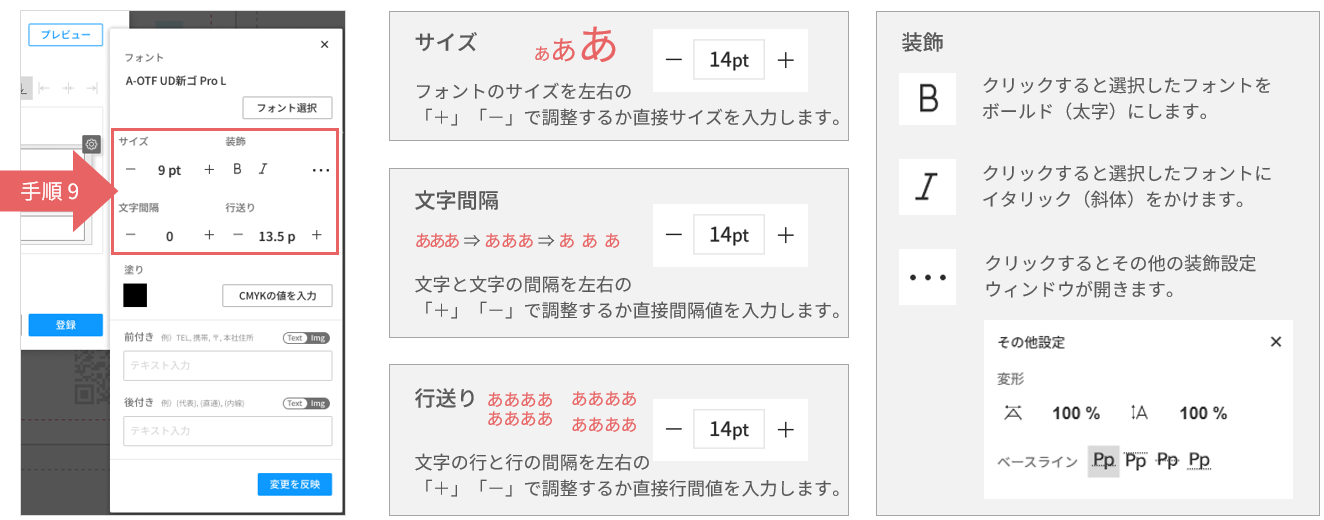
Task: Select the strikethrough-style Pp baseline option
Action: pyautogui.click(x=1167, y=460)
